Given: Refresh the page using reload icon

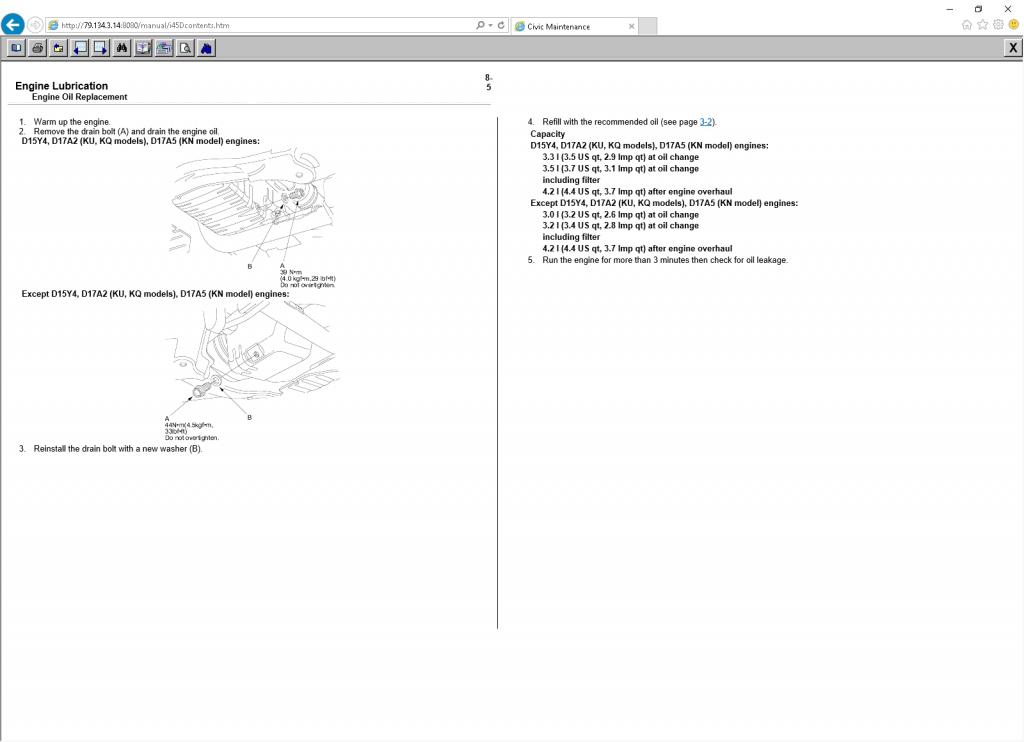Looking at the screenshot, I should (x=501, y=25).
